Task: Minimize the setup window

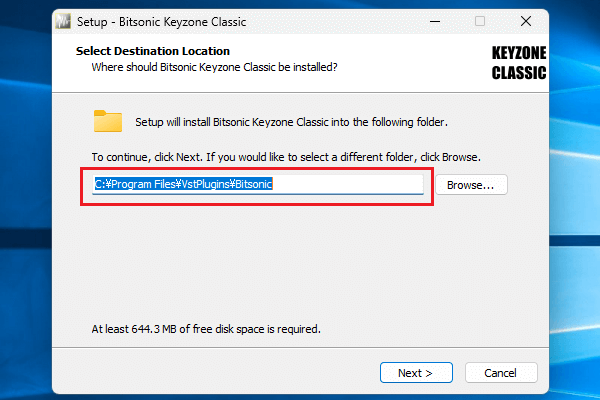Action: pos(435,21)
